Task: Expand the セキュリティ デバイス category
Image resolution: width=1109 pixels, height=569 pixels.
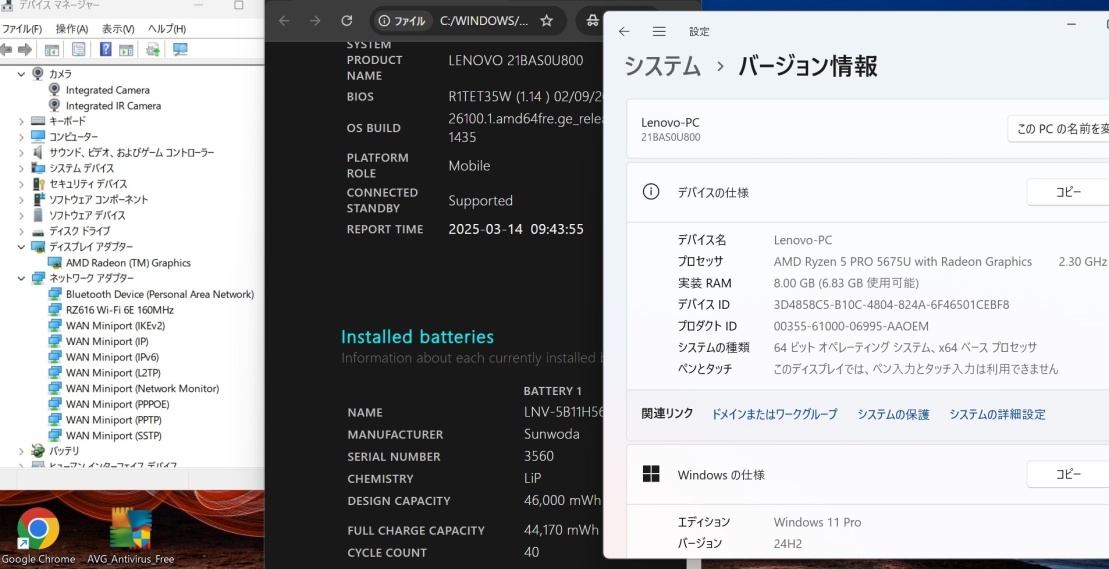Action: coord(21,184)
